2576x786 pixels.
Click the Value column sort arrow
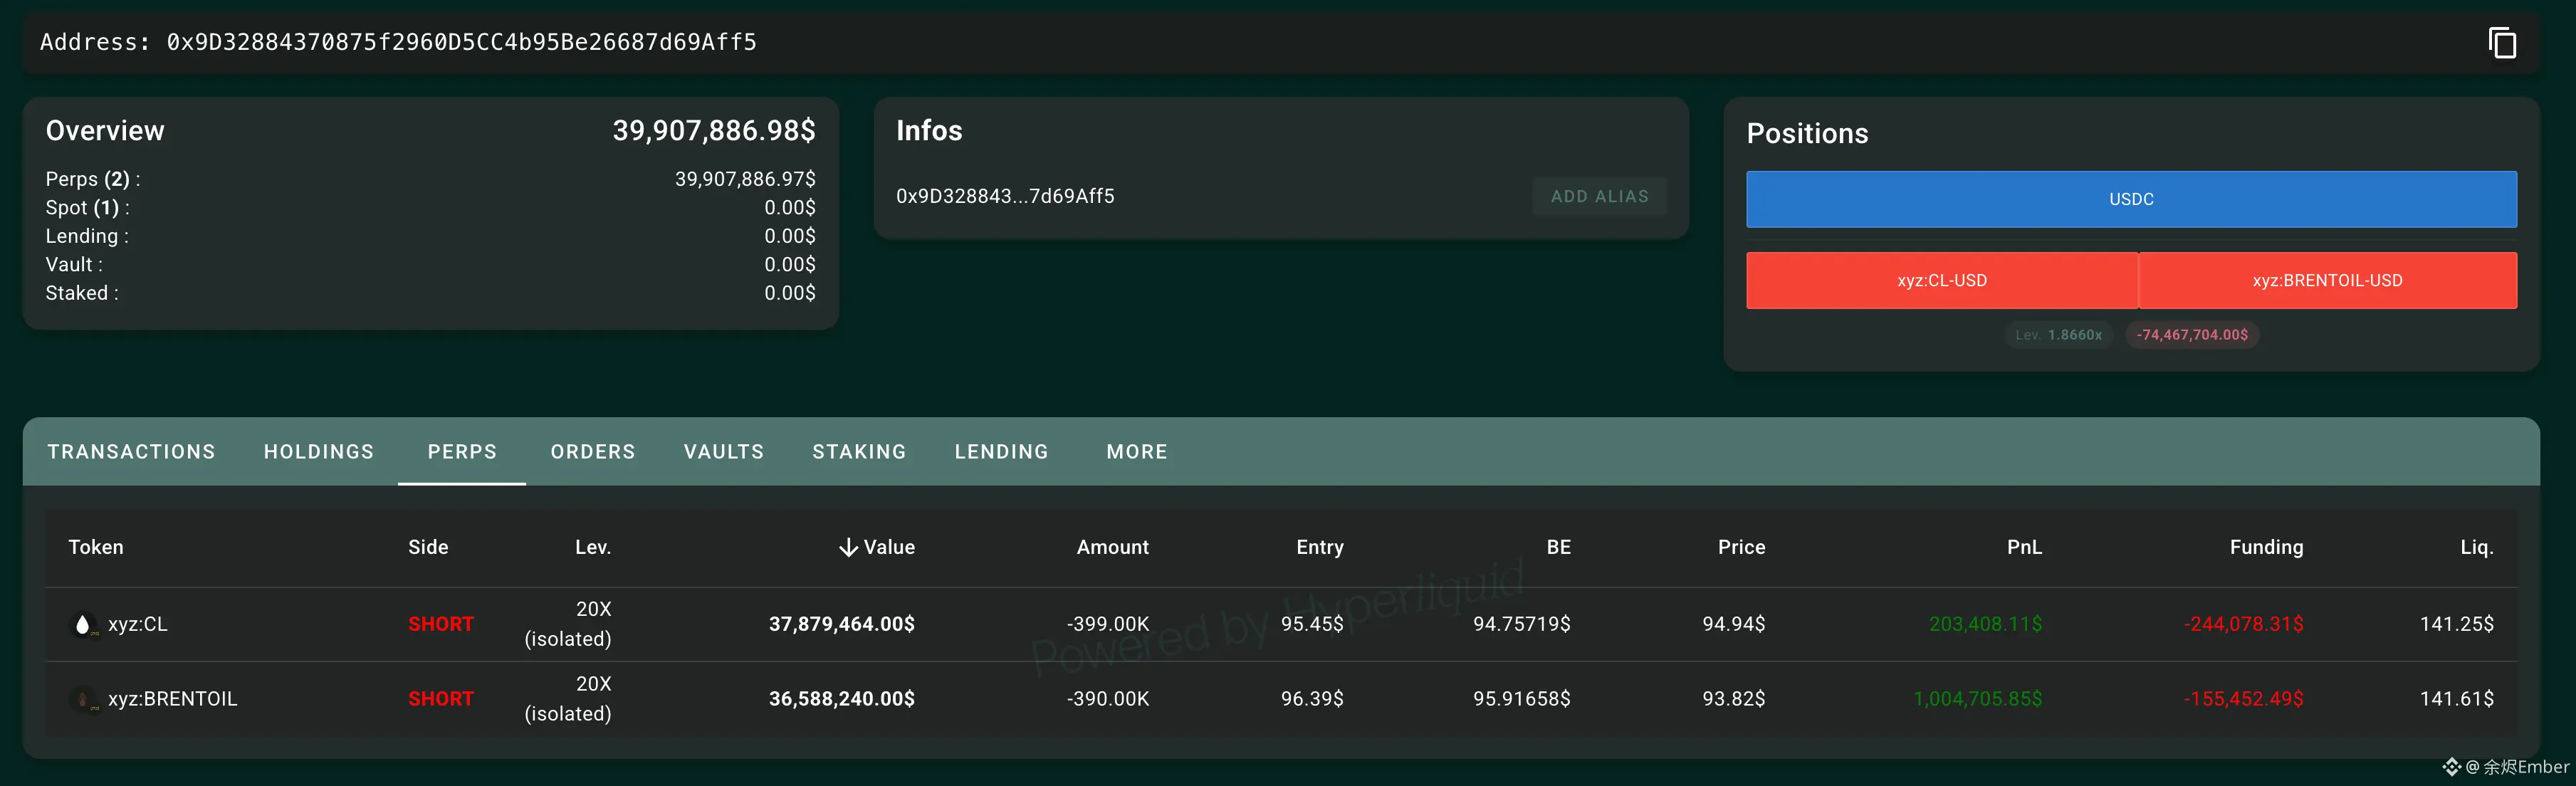(848, 547)
